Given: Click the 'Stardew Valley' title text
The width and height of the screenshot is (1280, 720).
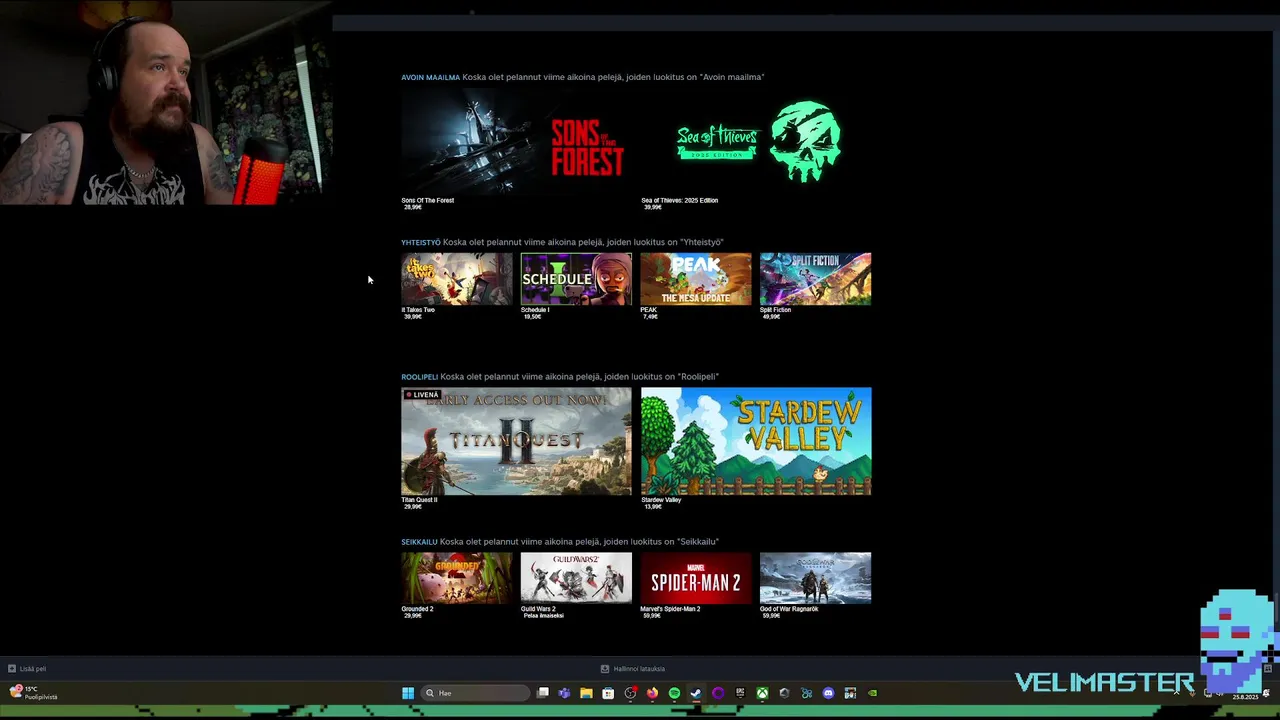Looking at the screenshot, I should 661,500.
